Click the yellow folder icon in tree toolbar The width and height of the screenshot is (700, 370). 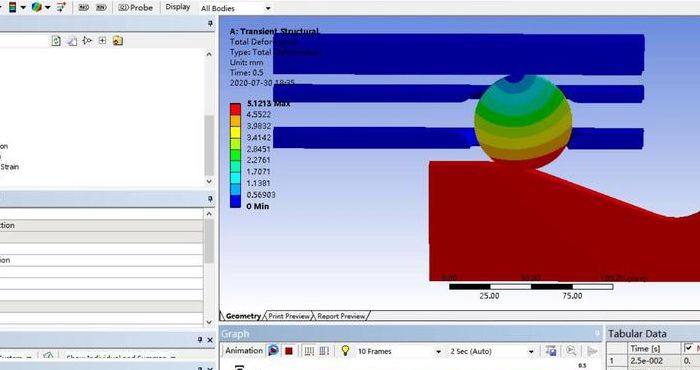(118, 41)
